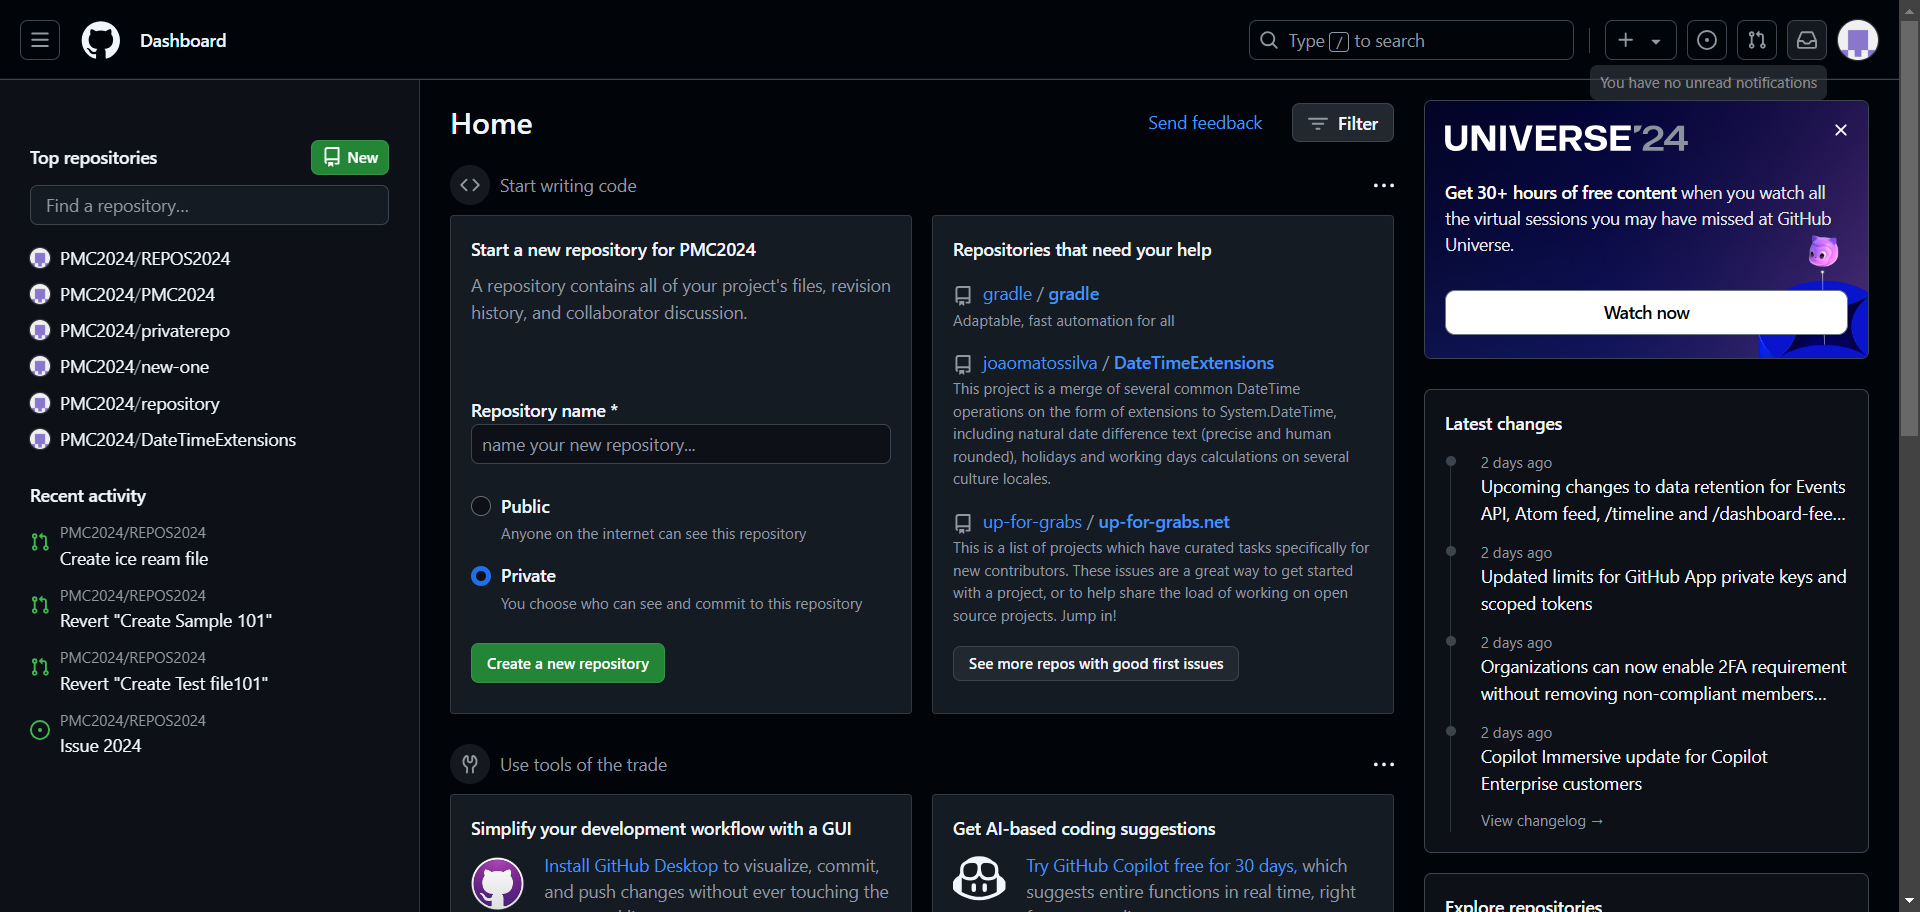Open PMC2024/privaterepo from top repositories
1920x912 pixels.
pos(145,331)
